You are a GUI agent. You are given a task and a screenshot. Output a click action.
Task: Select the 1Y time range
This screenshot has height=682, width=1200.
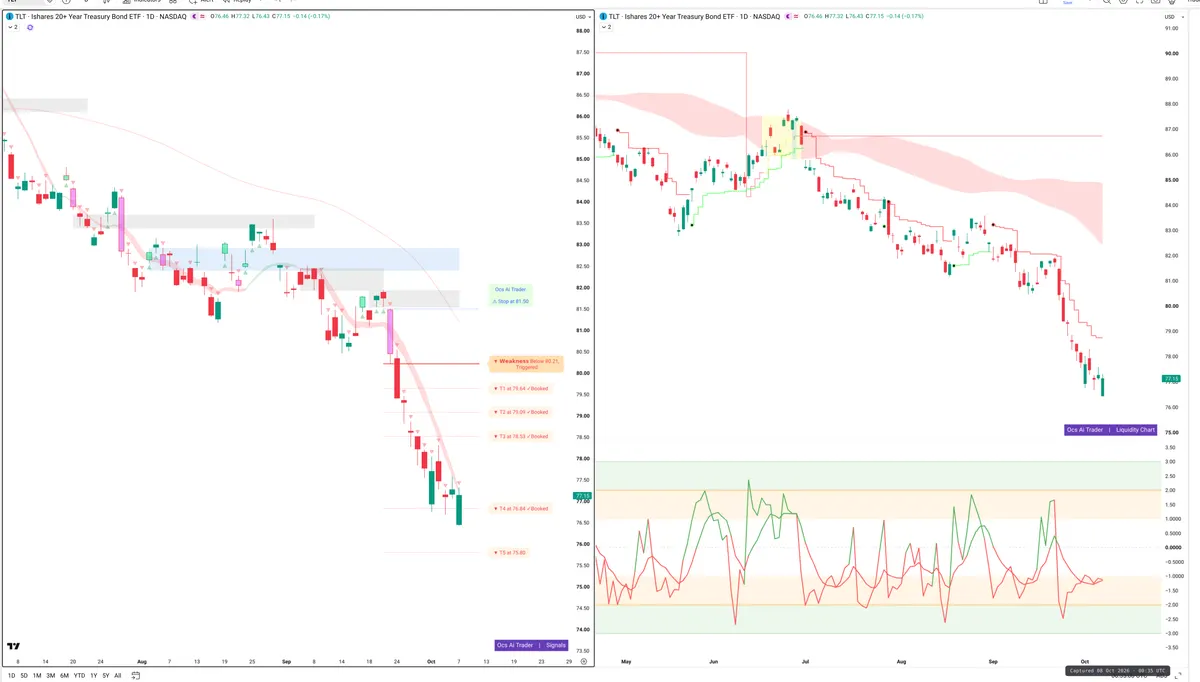pos(94,676)
